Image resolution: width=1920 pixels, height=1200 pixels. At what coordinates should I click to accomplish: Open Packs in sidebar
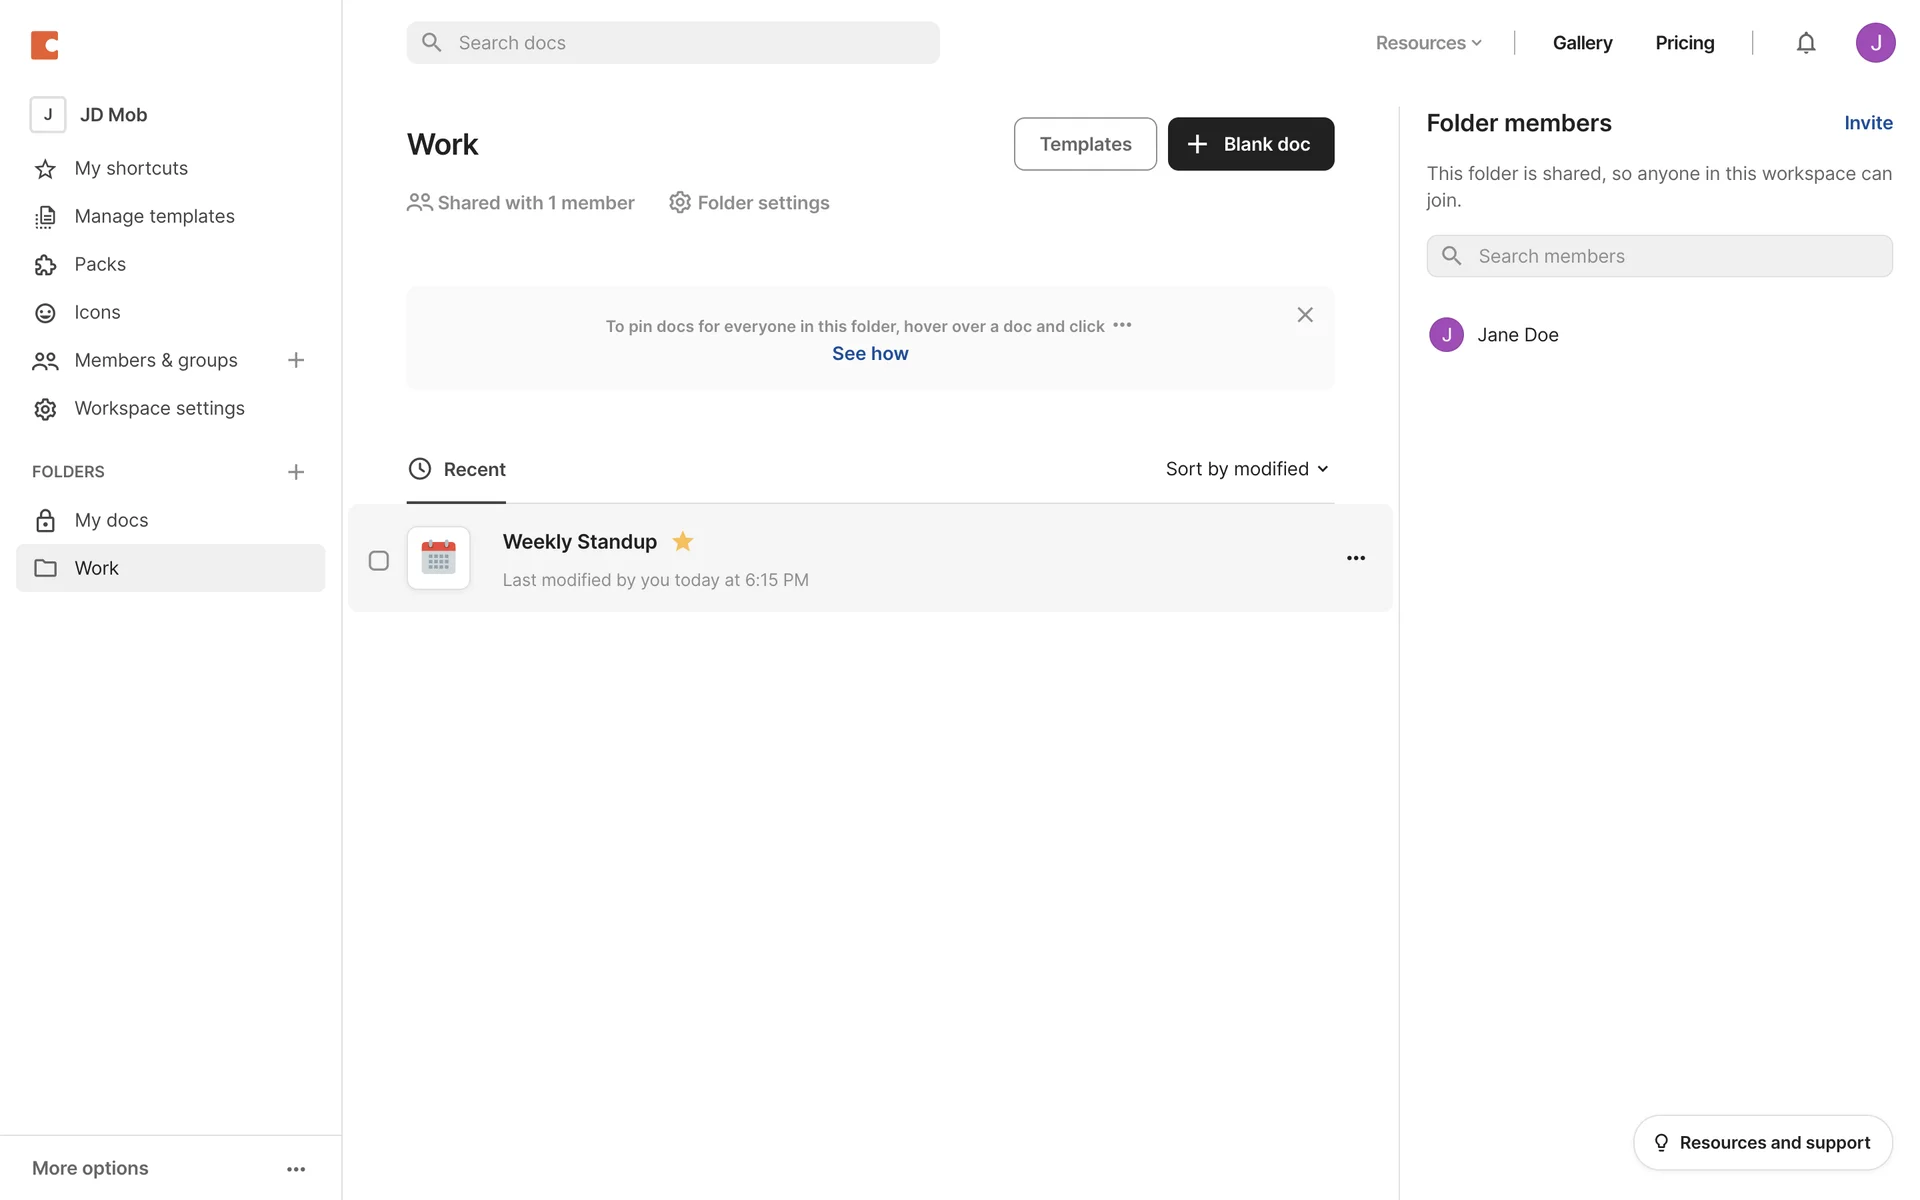click(x=100, y=264)
